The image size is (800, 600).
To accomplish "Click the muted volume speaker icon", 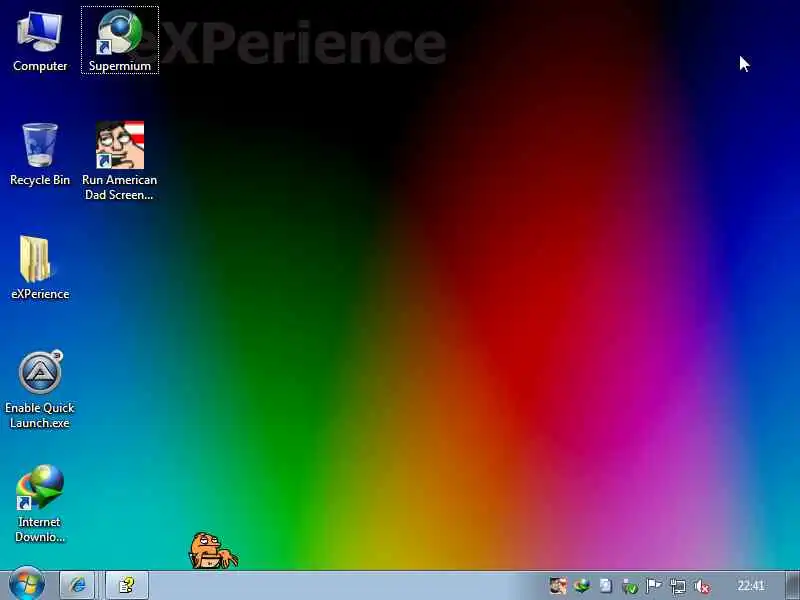I will tap(702, 586).
